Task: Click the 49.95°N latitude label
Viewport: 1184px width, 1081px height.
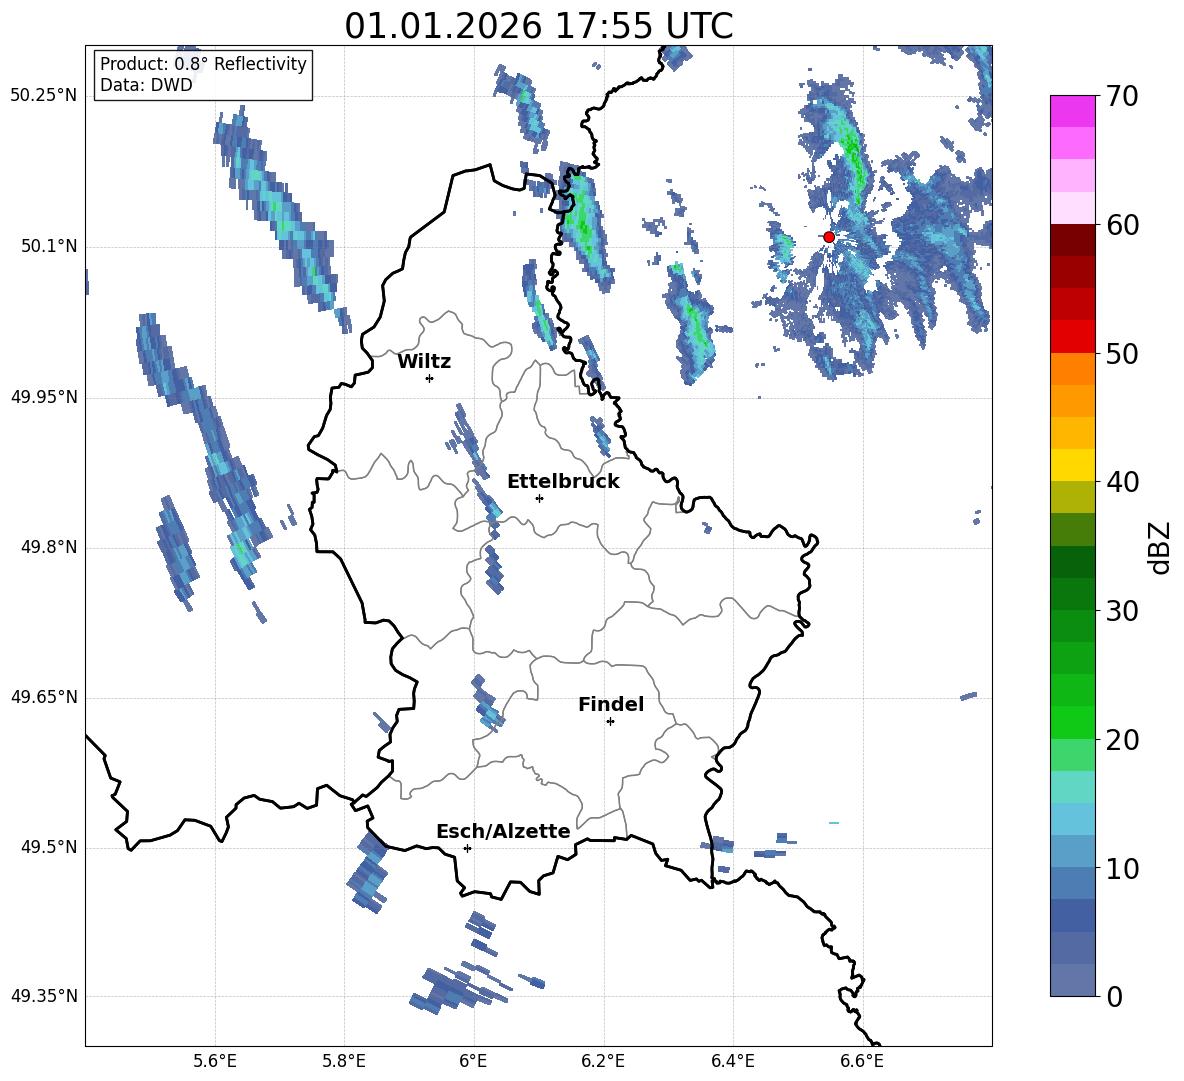Action: click(44, 397)
